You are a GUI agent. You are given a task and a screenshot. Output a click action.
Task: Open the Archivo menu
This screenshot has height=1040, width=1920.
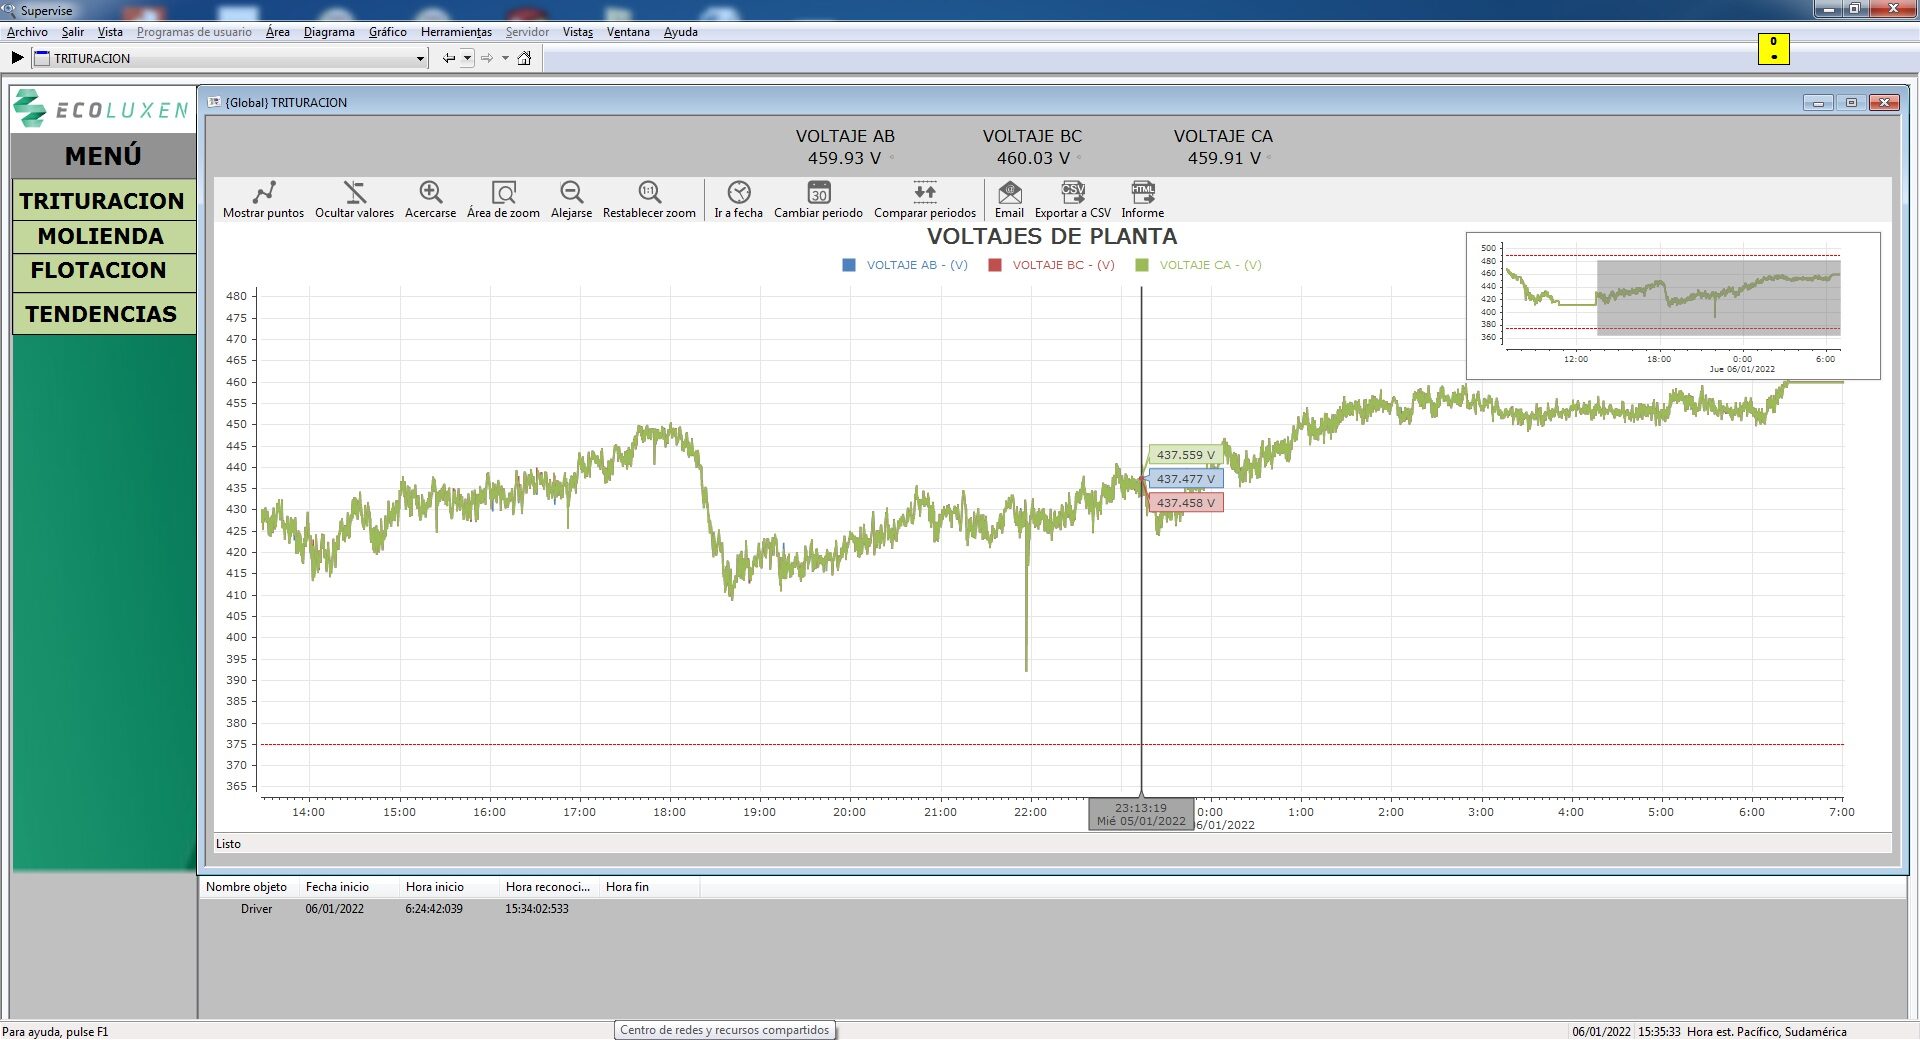(x=27, y=32)
